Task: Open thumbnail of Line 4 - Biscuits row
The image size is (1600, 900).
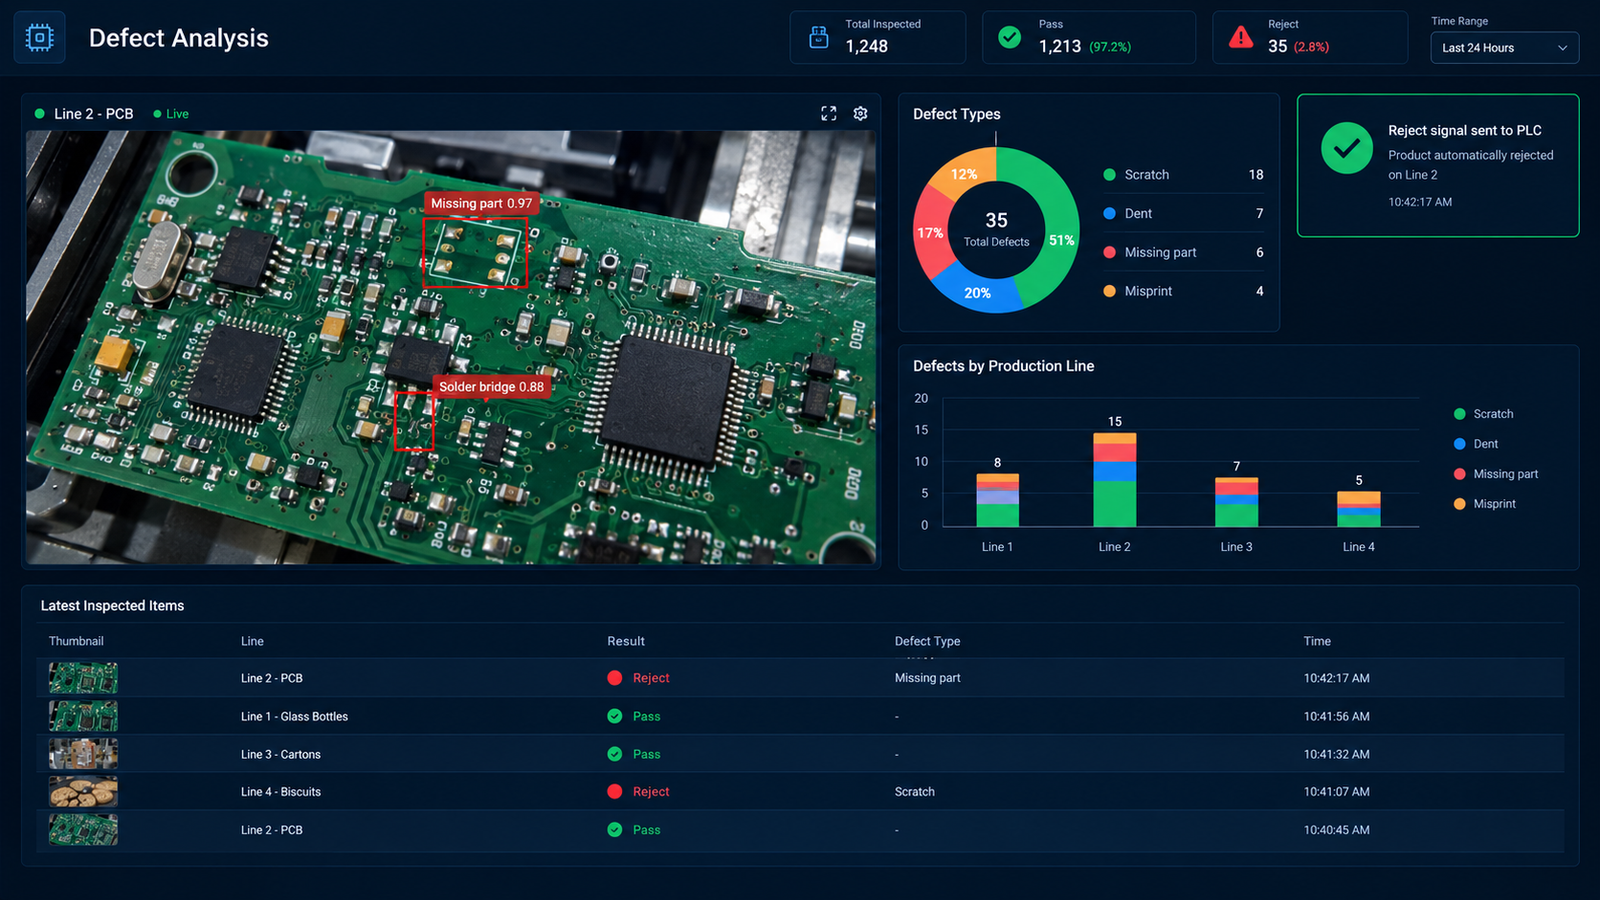Action: point(83,792)
